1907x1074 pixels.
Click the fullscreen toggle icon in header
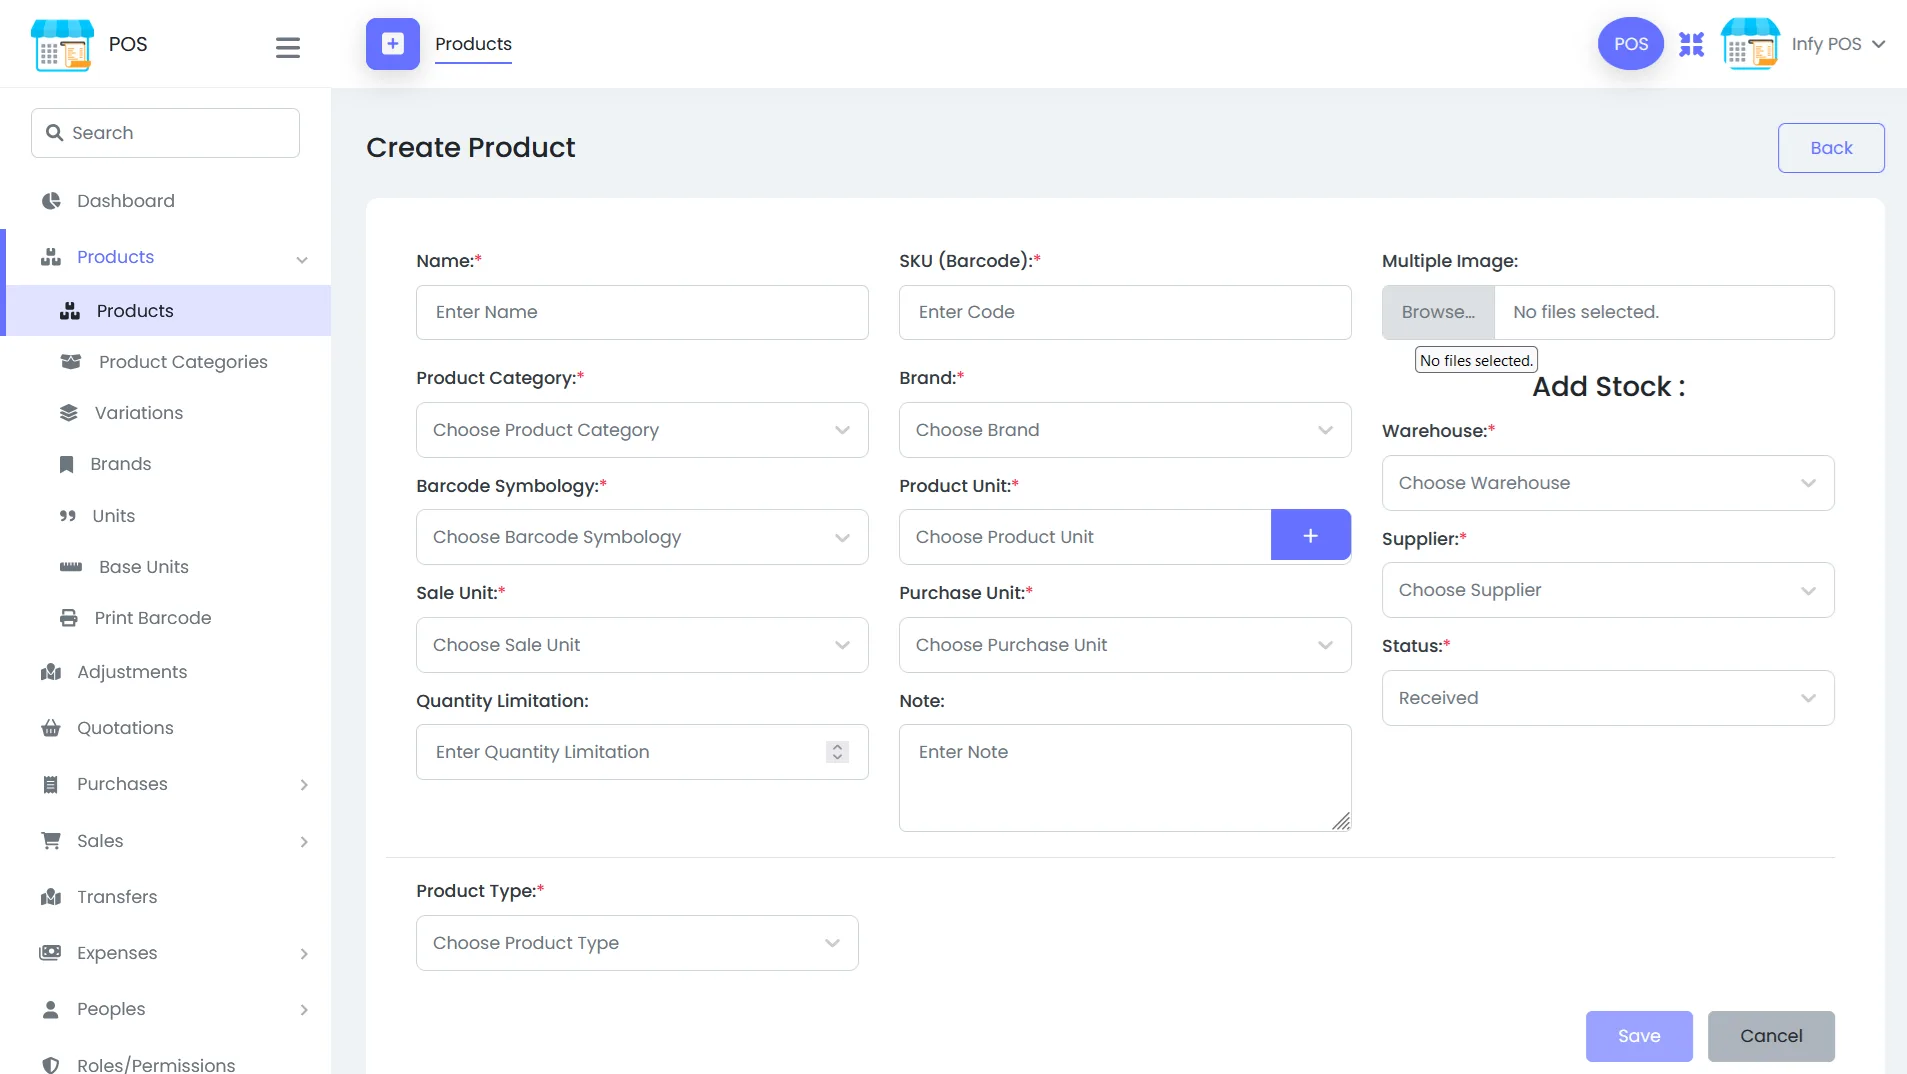[1691, 44]
